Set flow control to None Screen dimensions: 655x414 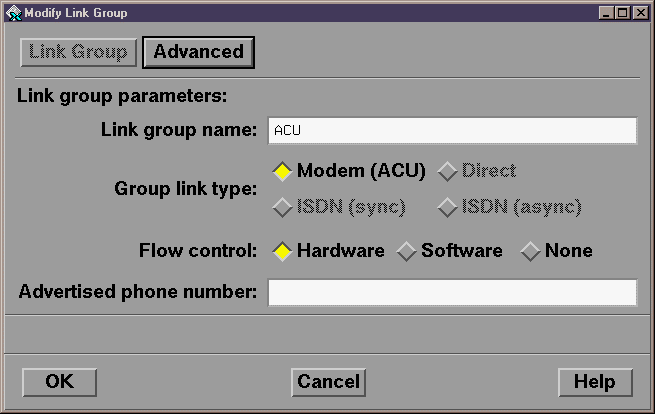(556, 251)
